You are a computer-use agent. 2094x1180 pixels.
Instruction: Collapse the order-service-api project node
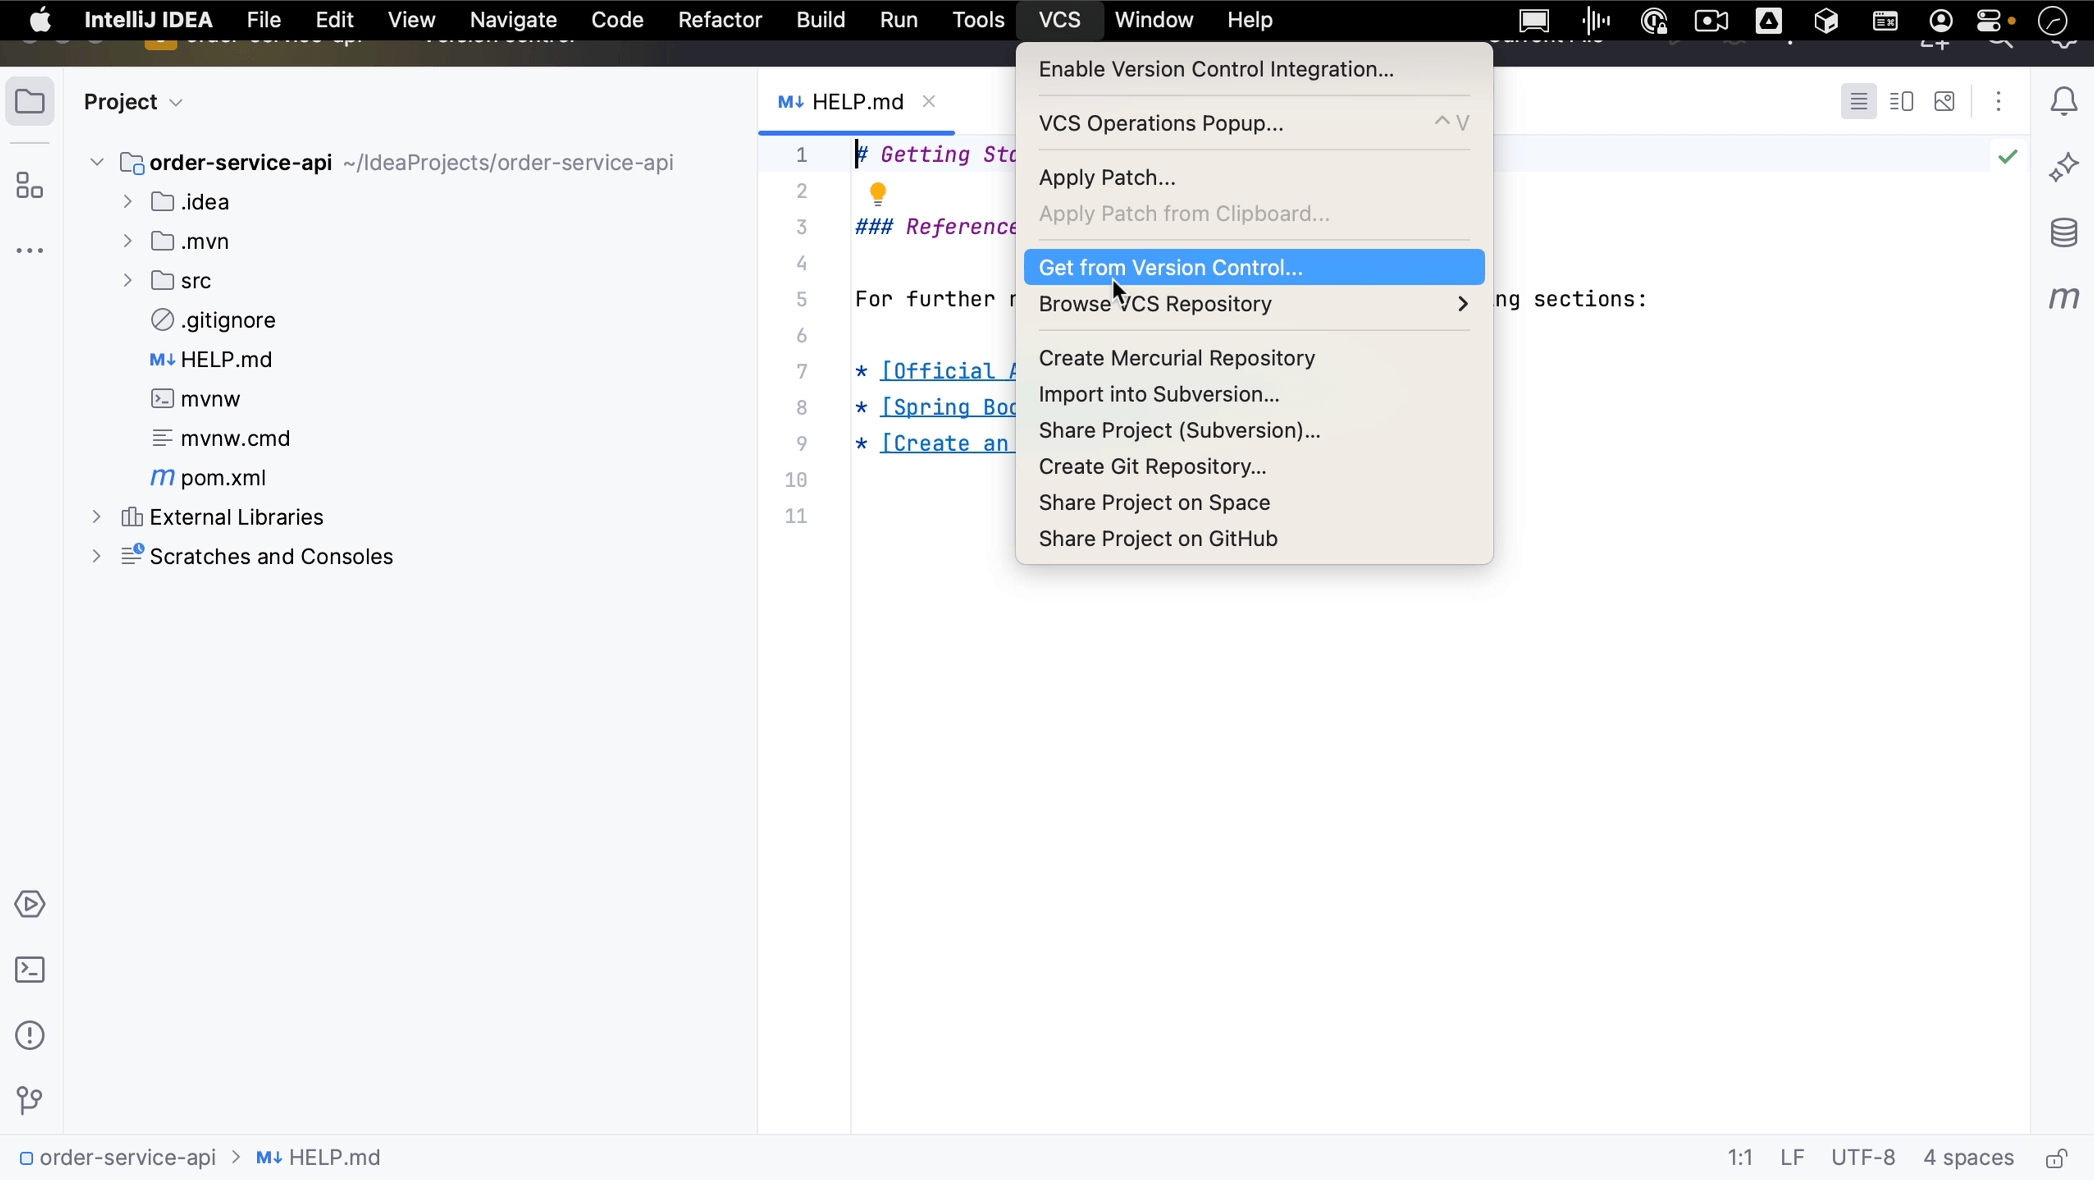pos(95,161)
